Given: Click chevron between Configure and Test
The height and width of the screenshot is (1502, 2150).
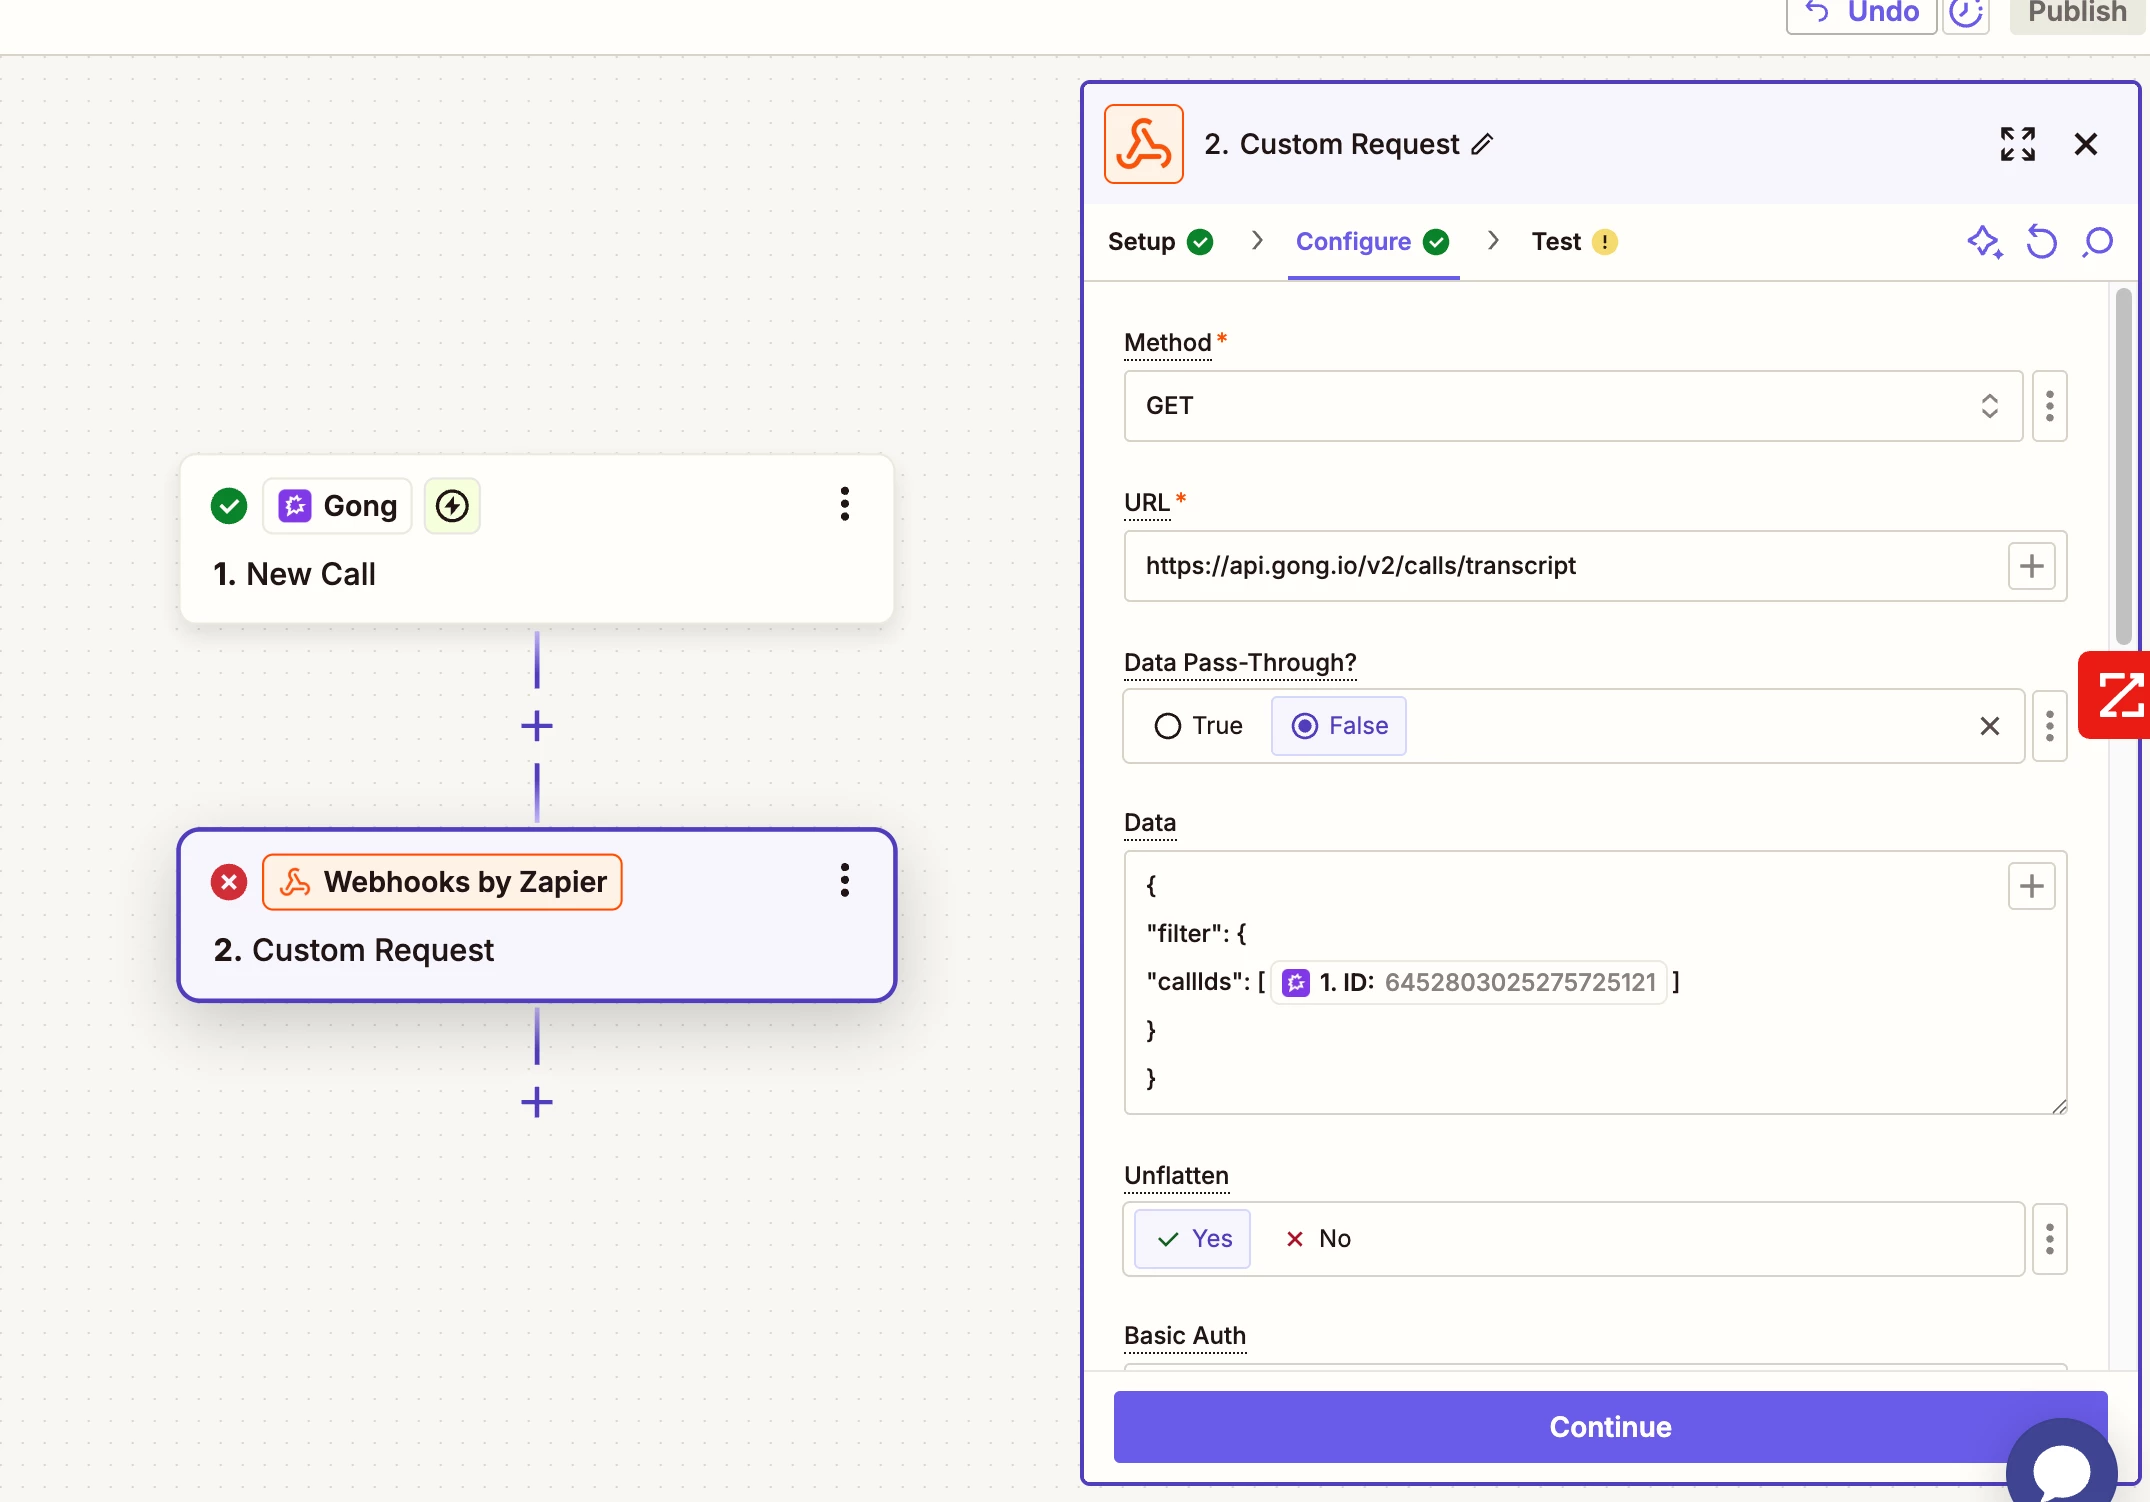Looking at the screenshot, I should click(1493, 241).
